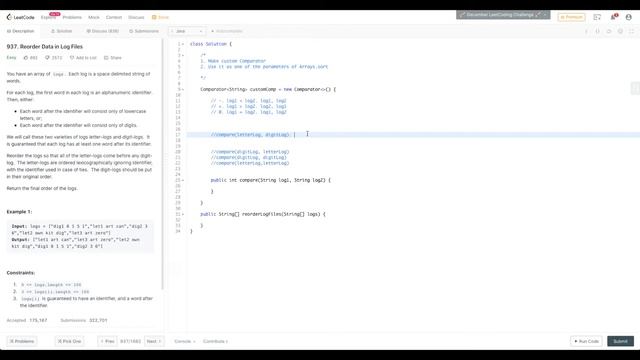Click the Run Code button
This screenshot has width=640, height=360.
586,341
